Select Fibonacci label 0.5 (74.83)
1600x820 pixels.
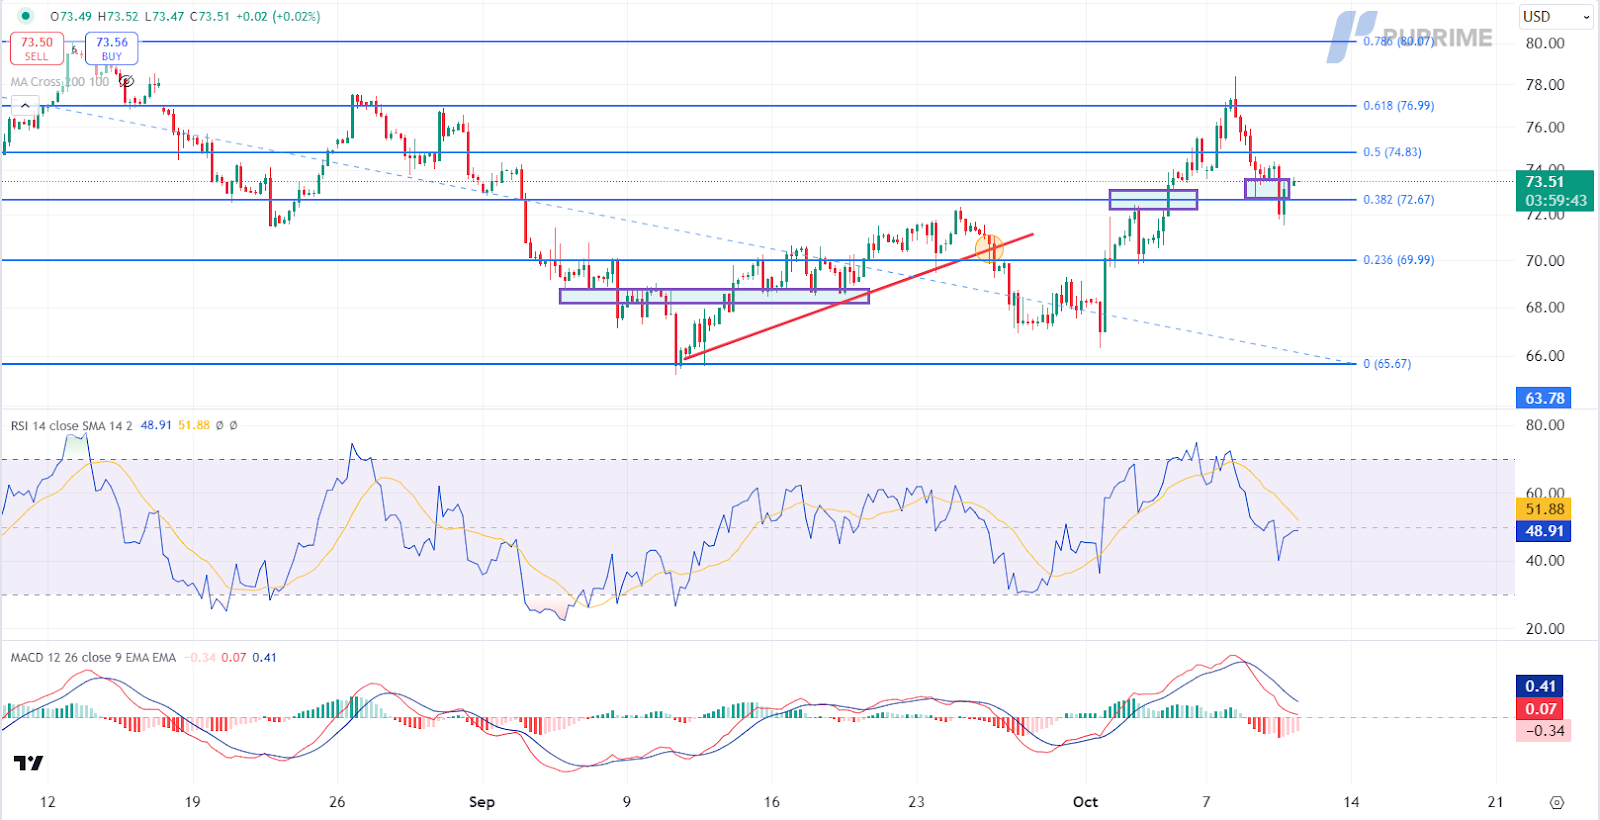tap(1392, 152)
